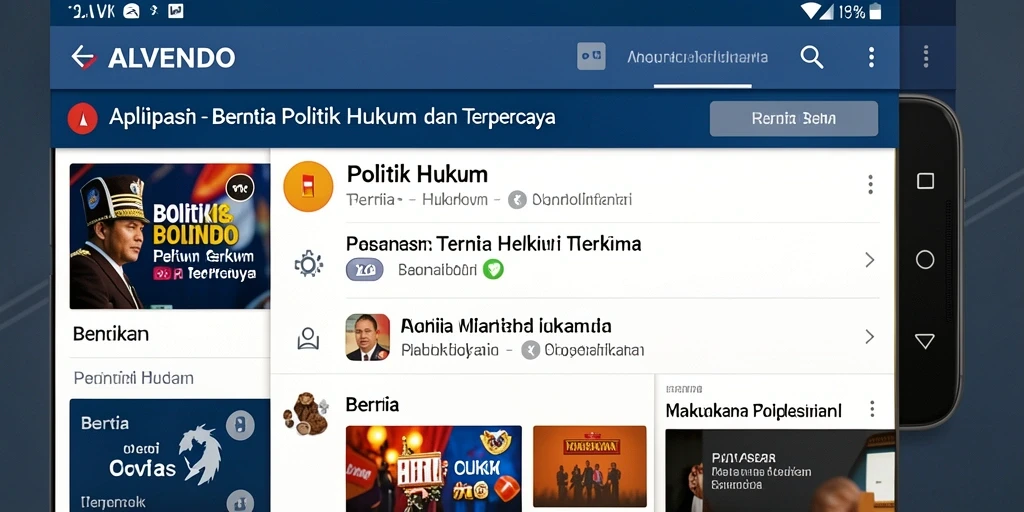1024x512 pixels.
Task: Tap the green shield badge under Pesanasn
Action: pos(493,269)
